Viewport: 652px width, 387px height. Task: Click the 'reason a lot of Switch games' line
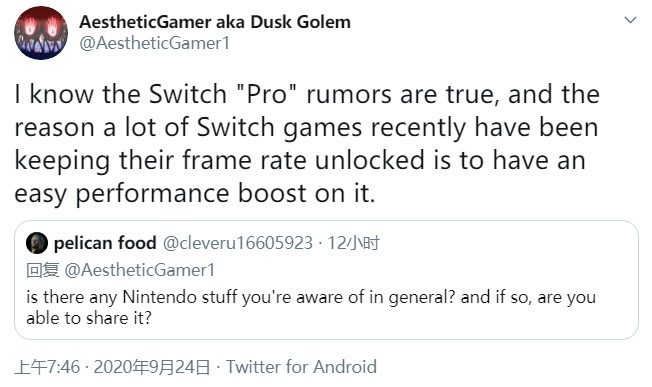point(306,128)
